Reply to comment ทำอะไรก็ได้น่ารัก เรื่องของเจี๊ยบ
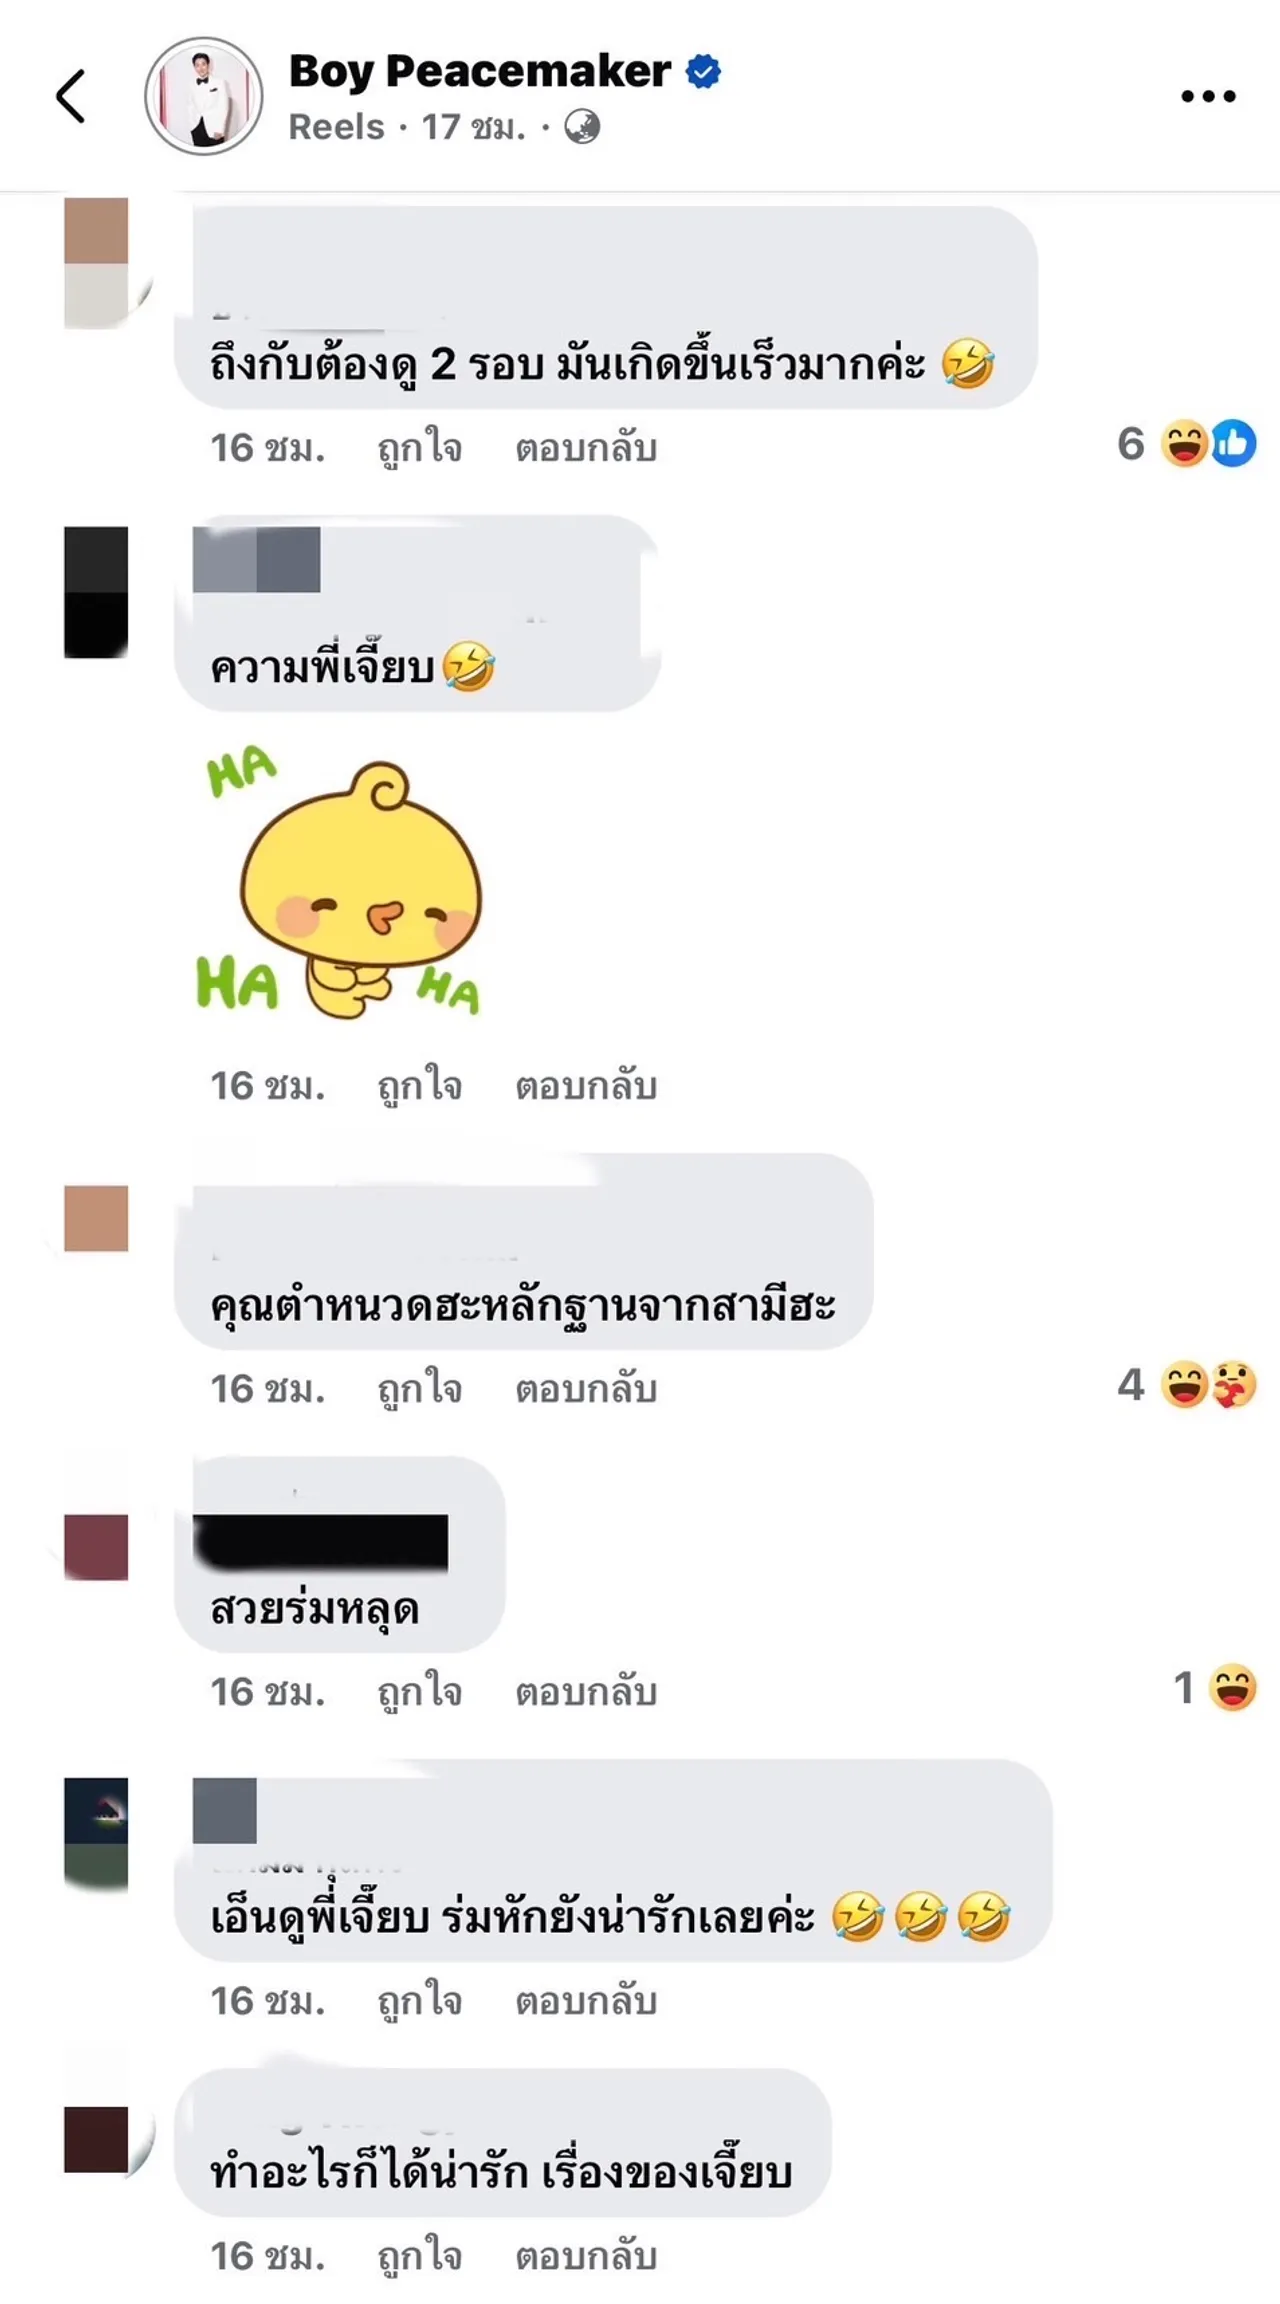1280x2304 pixels. point(586,2256)
